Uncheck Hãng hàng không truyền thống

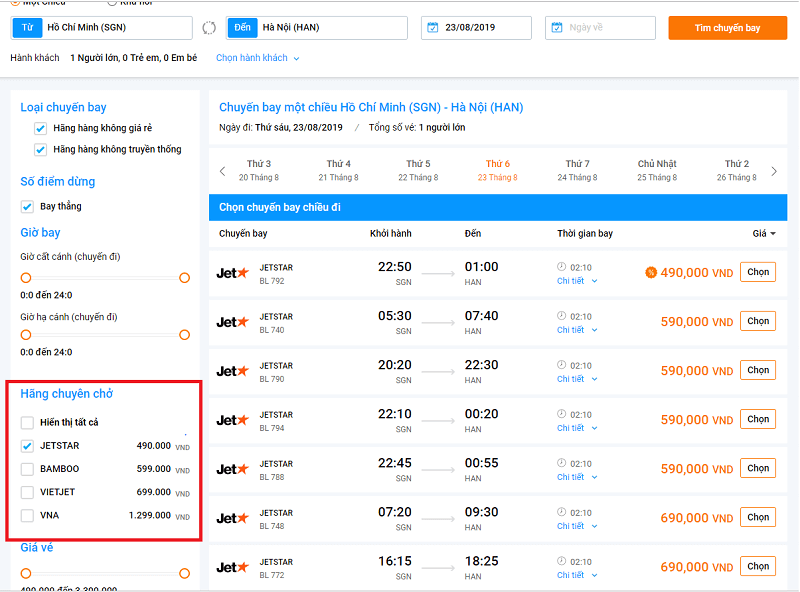click(40, 150)
